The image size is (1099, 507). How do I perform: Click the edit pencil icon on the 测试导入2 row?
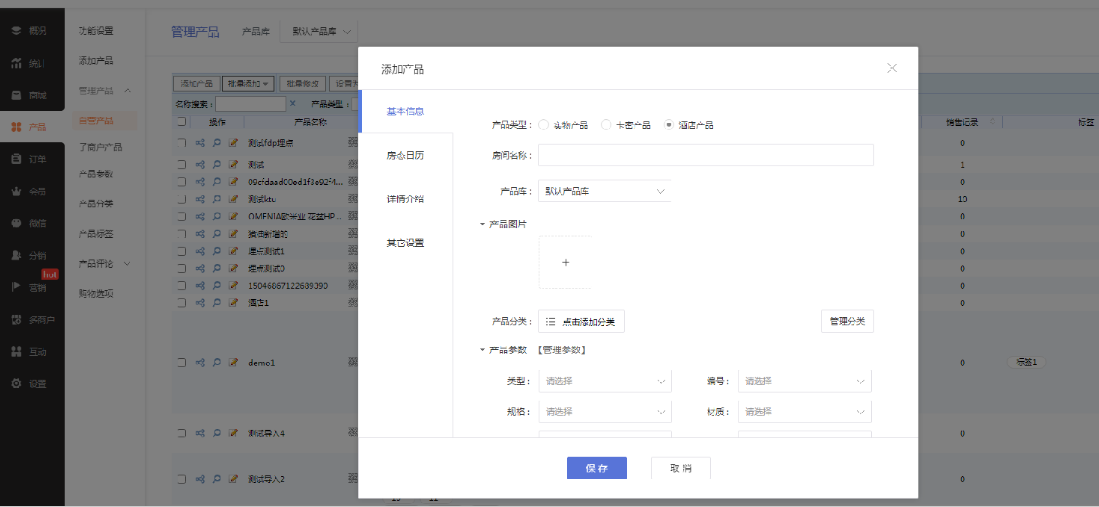(233, 479)
